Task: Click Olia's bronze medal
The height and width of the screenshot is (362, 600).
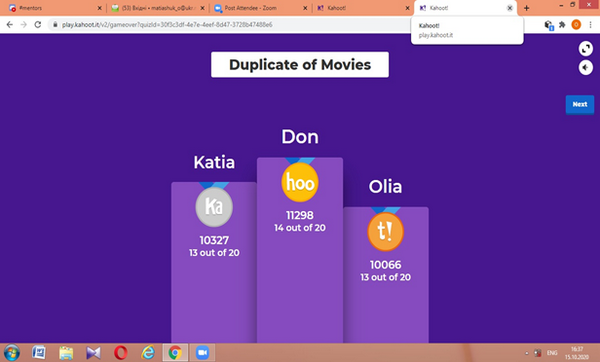Action: [385, 232]
